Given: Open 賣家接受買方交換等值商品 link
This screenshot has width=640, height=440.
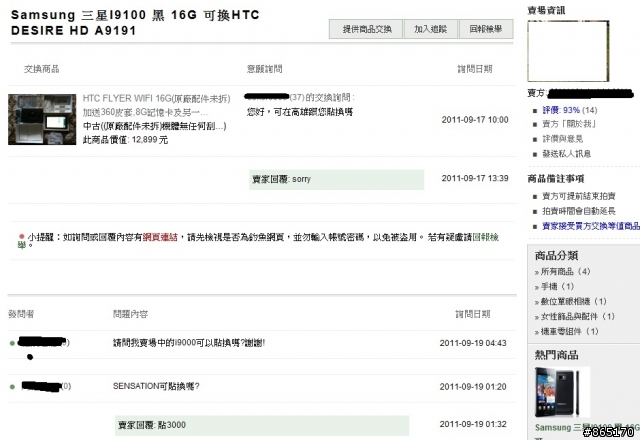Looking at the screenshot, I should pyautogui.click(x=591, y=226).
